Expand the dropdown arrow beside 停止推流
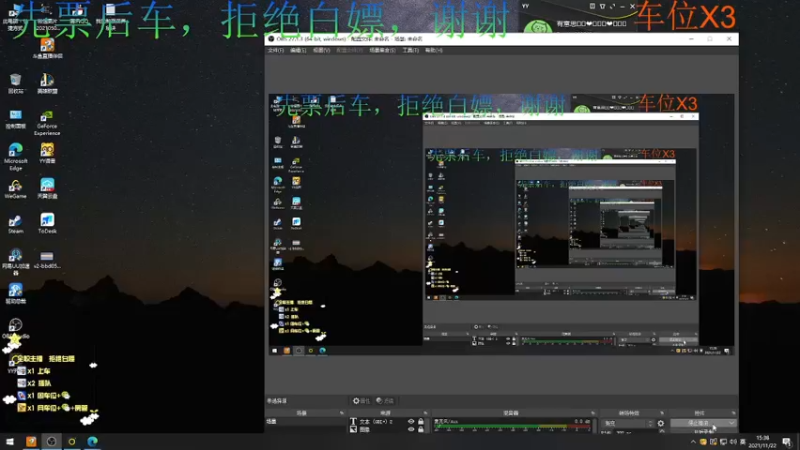Image resolution: width=800 pixels, height=450 pixels. coord(732,423)
